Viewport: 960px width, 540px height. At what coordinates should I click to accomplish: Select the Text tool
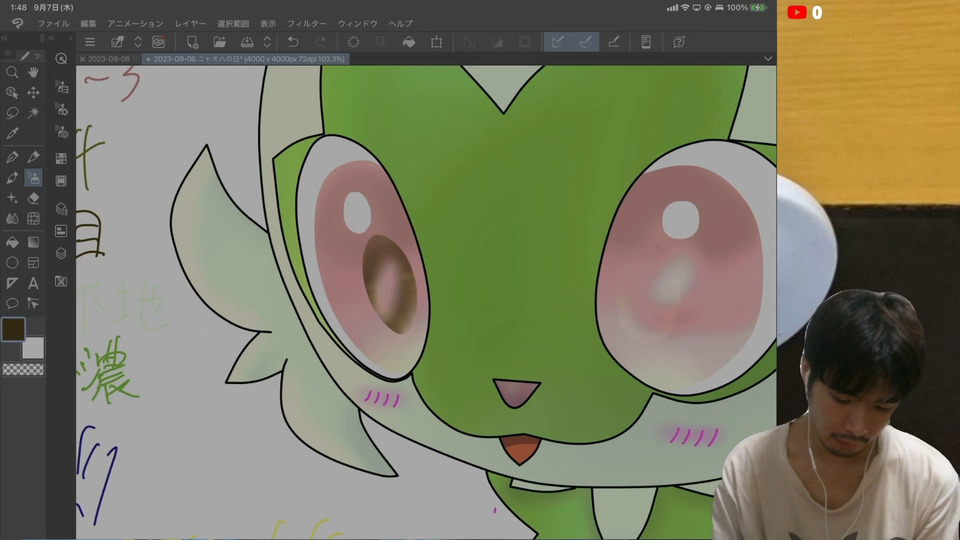click(33, 283)
